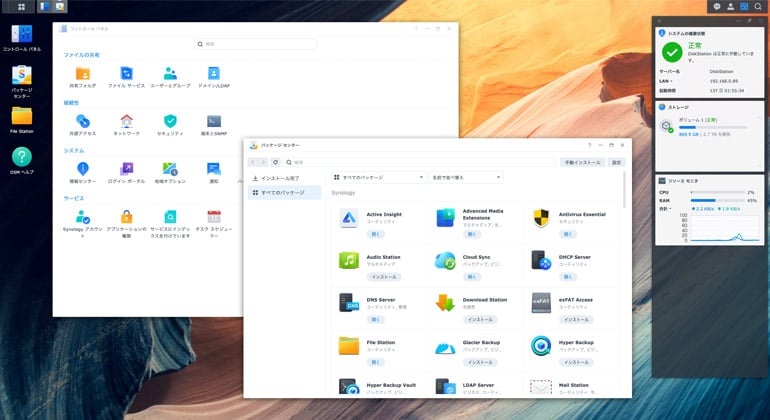Switch to the Package Center taskbar window
The image size is (770, 420).
point(59,6)
